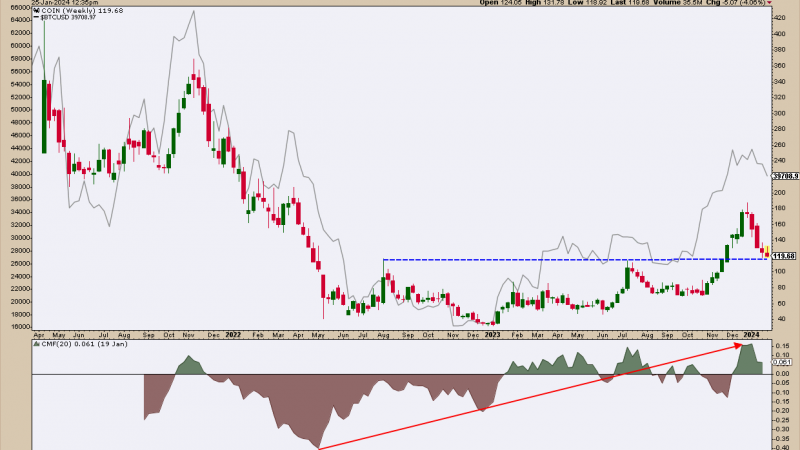
Task: Click the CMF(20) 0.061 (19 Jan) label
Action: (84, 344)
